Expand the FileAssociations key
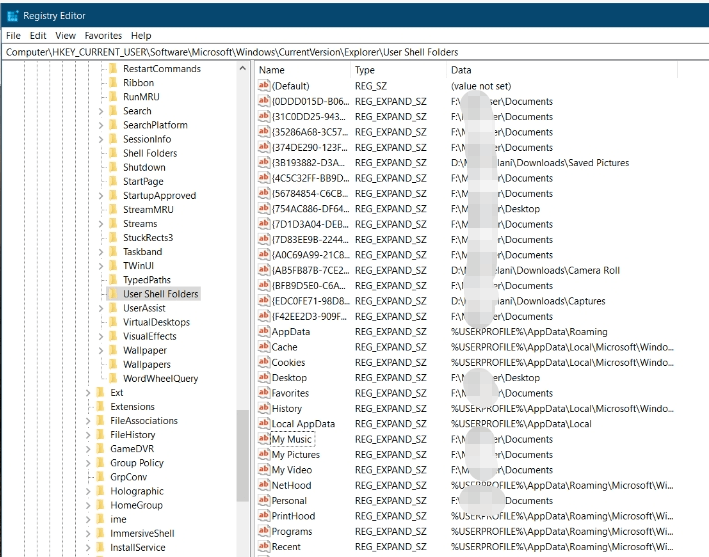The height and width of the screenshot is (557, 709). pos(88,421)
